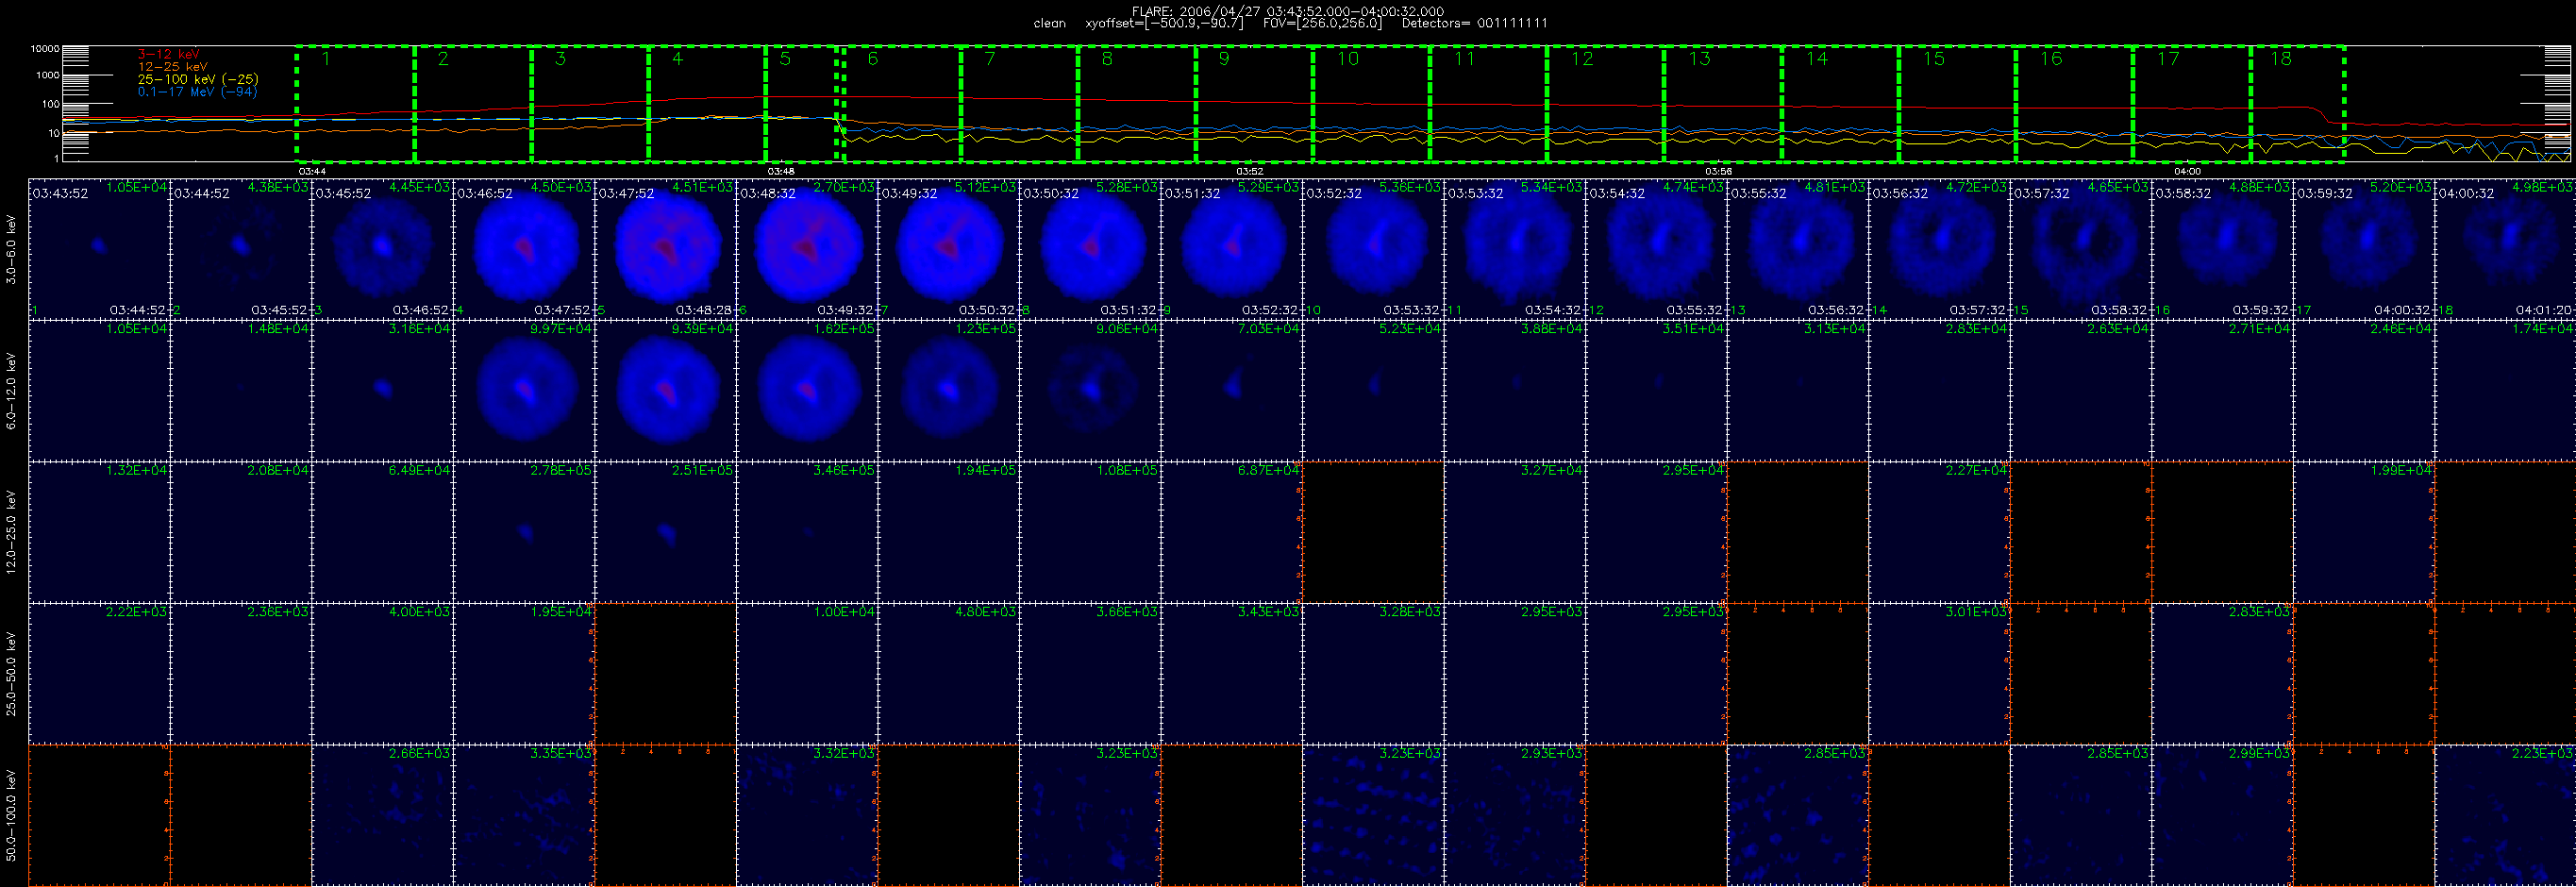This screenshot has width=2576, height=887.
Task: Open the 50.0-100.0 keV image peaking 2.23E+03
Action: [x=2506, y=815]
